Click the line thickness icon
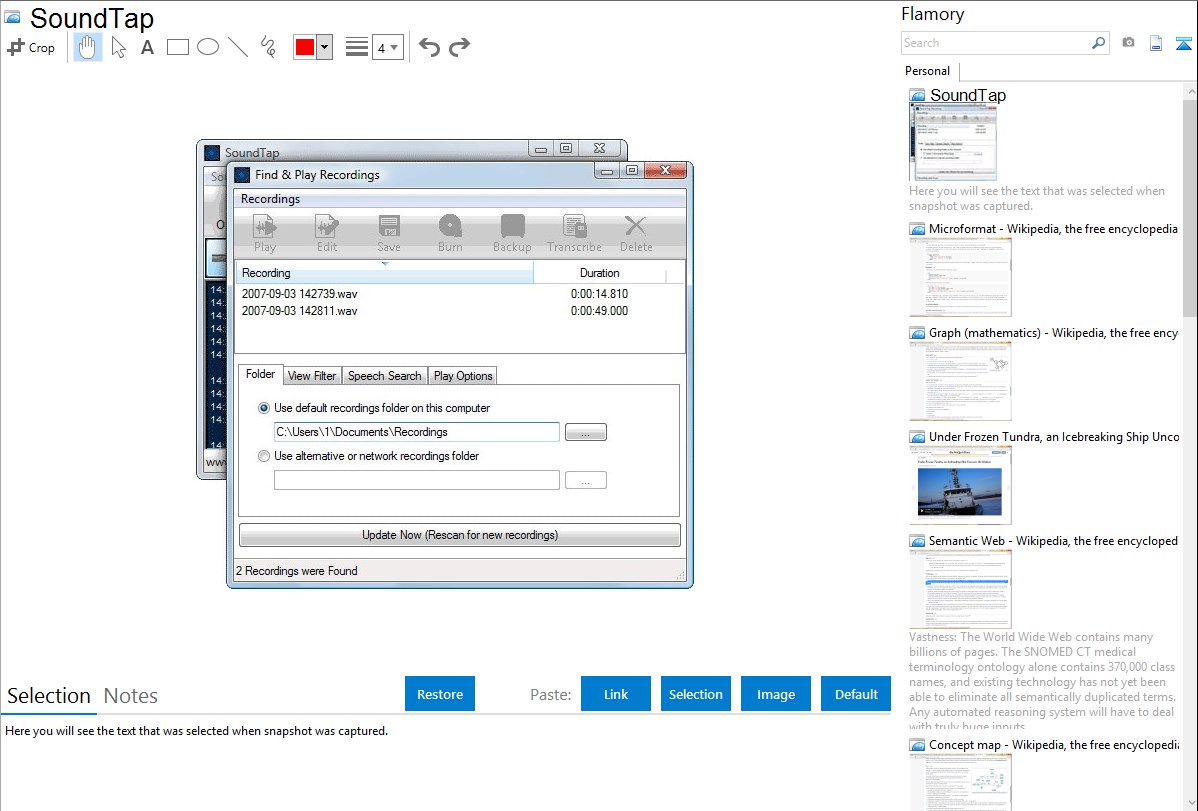Screen dimensions: 1198x811 coord(356,47)
